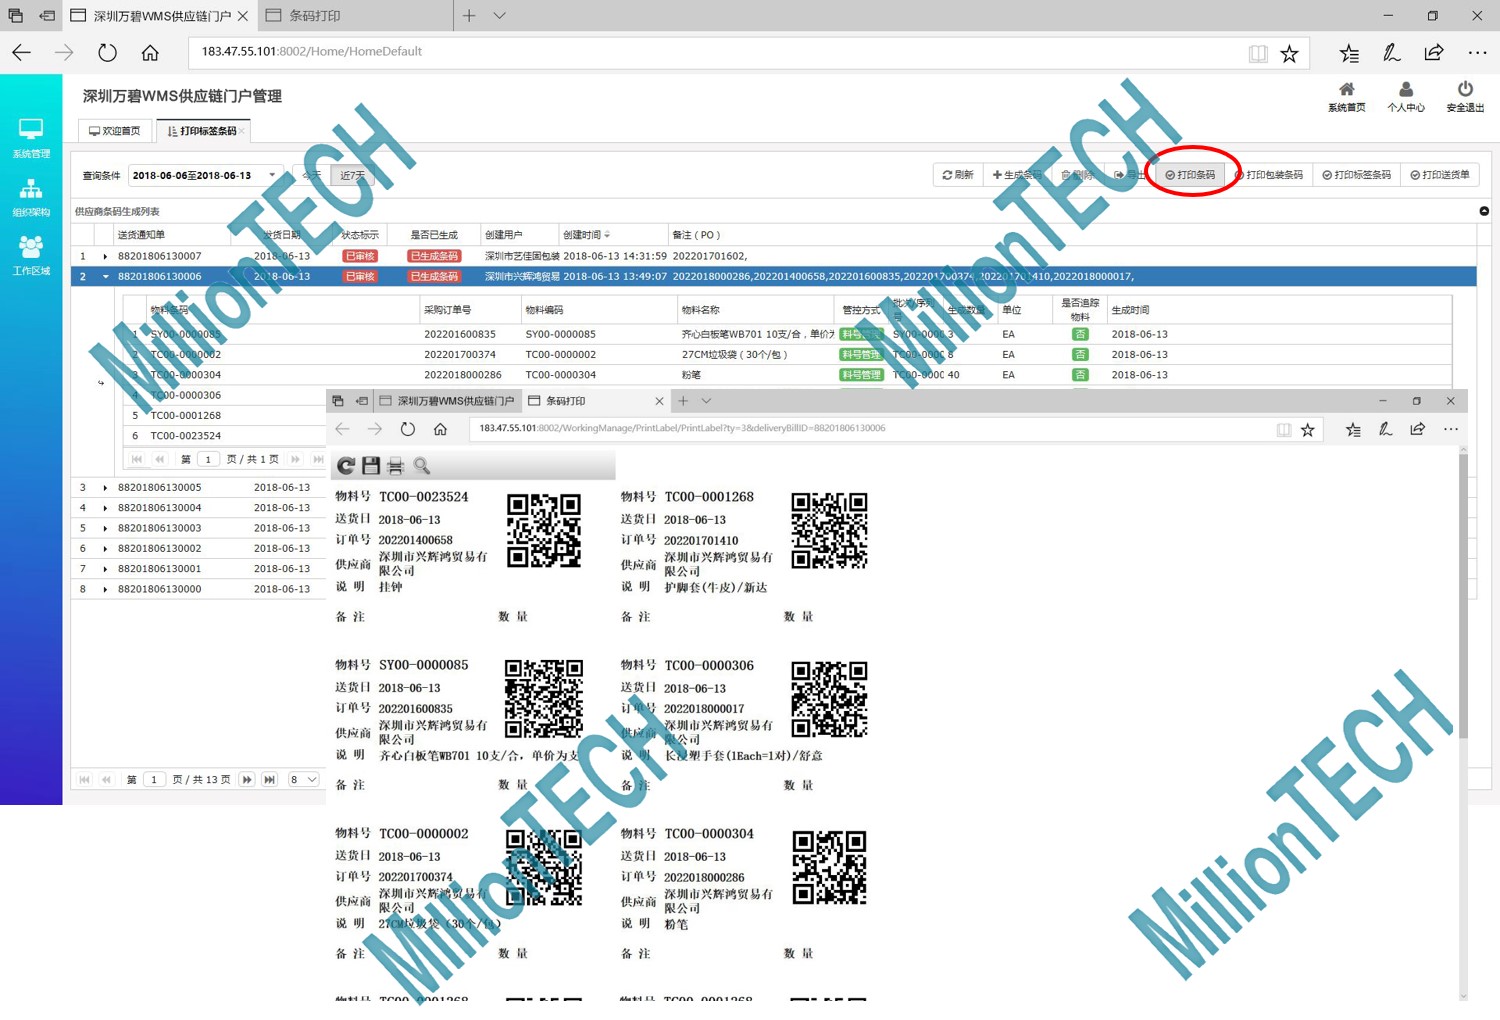Click the main browser's reload icon
The height and width of the screenshot is (1020, 1500).
click(x=107, y=52)
